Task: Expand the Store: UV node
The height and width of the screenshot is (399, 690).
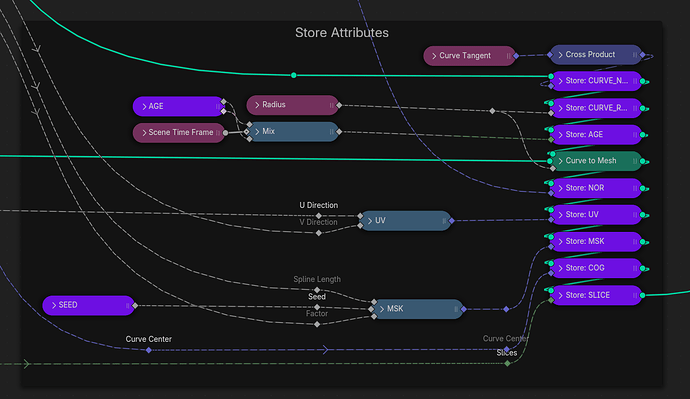Action: 560,215
